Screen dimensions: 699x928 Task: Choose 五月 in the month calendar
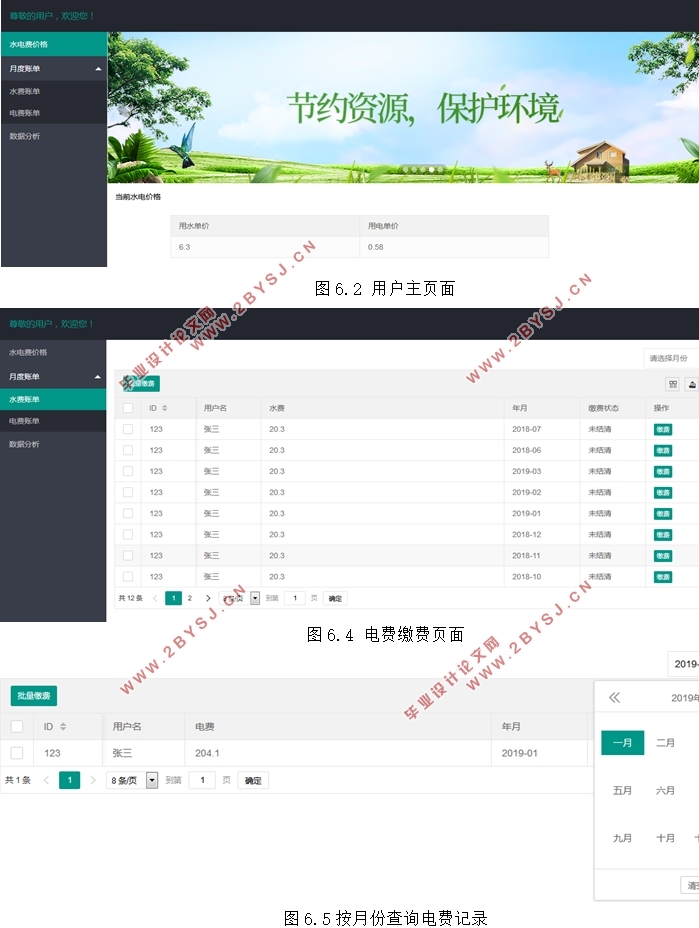coord(623,790)
